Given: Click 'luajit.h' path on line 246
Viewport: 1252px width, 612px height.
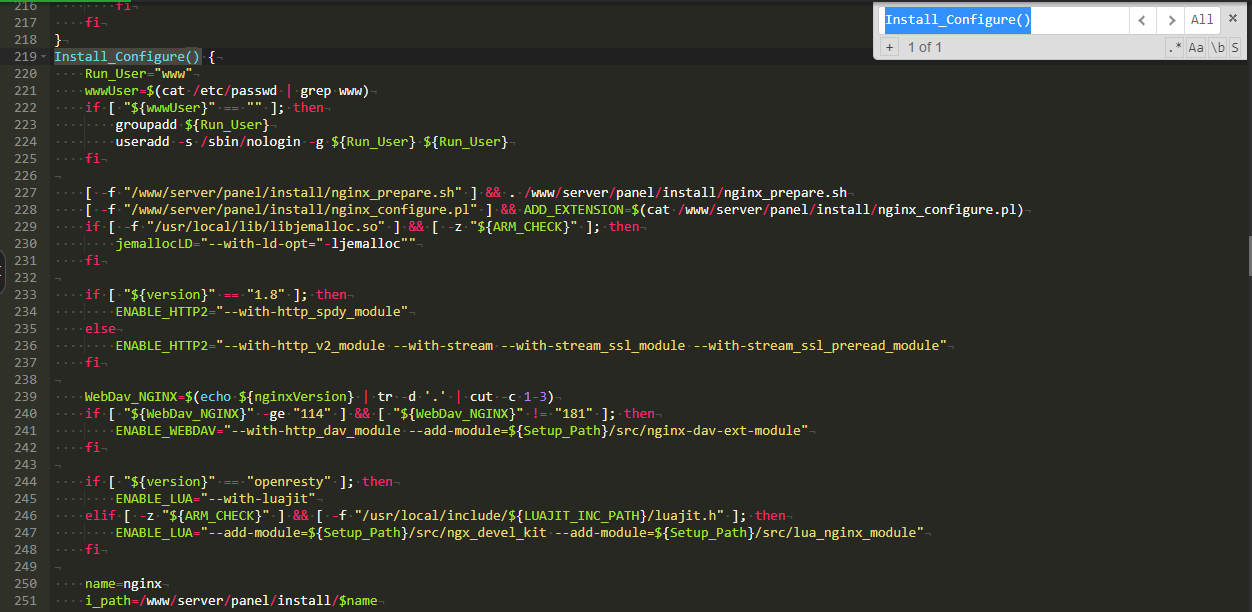Looking at the screenshot, I should (686, 516).
